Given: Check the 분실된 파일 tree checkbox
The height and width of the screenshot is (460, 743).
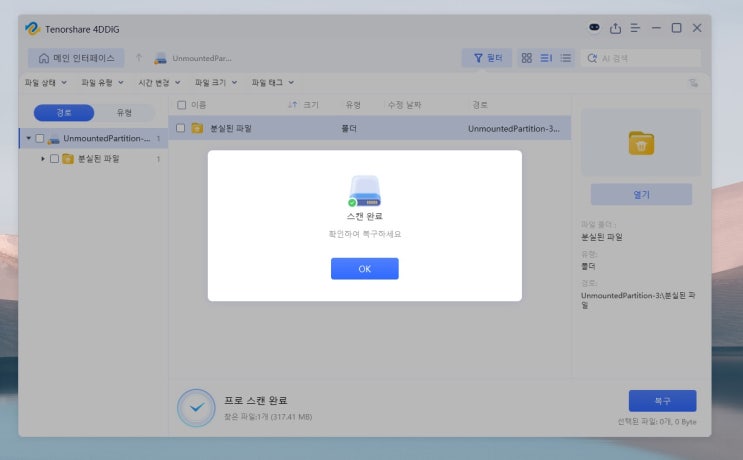Looking at the screenshot, I should pyautogui.click(x=54, y=159).
